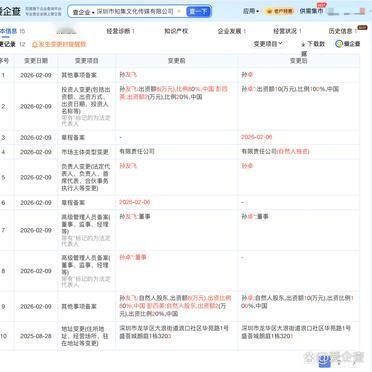Click the 查一下 search button
This screenshot has width=372, height=372.
pos(198,12)
